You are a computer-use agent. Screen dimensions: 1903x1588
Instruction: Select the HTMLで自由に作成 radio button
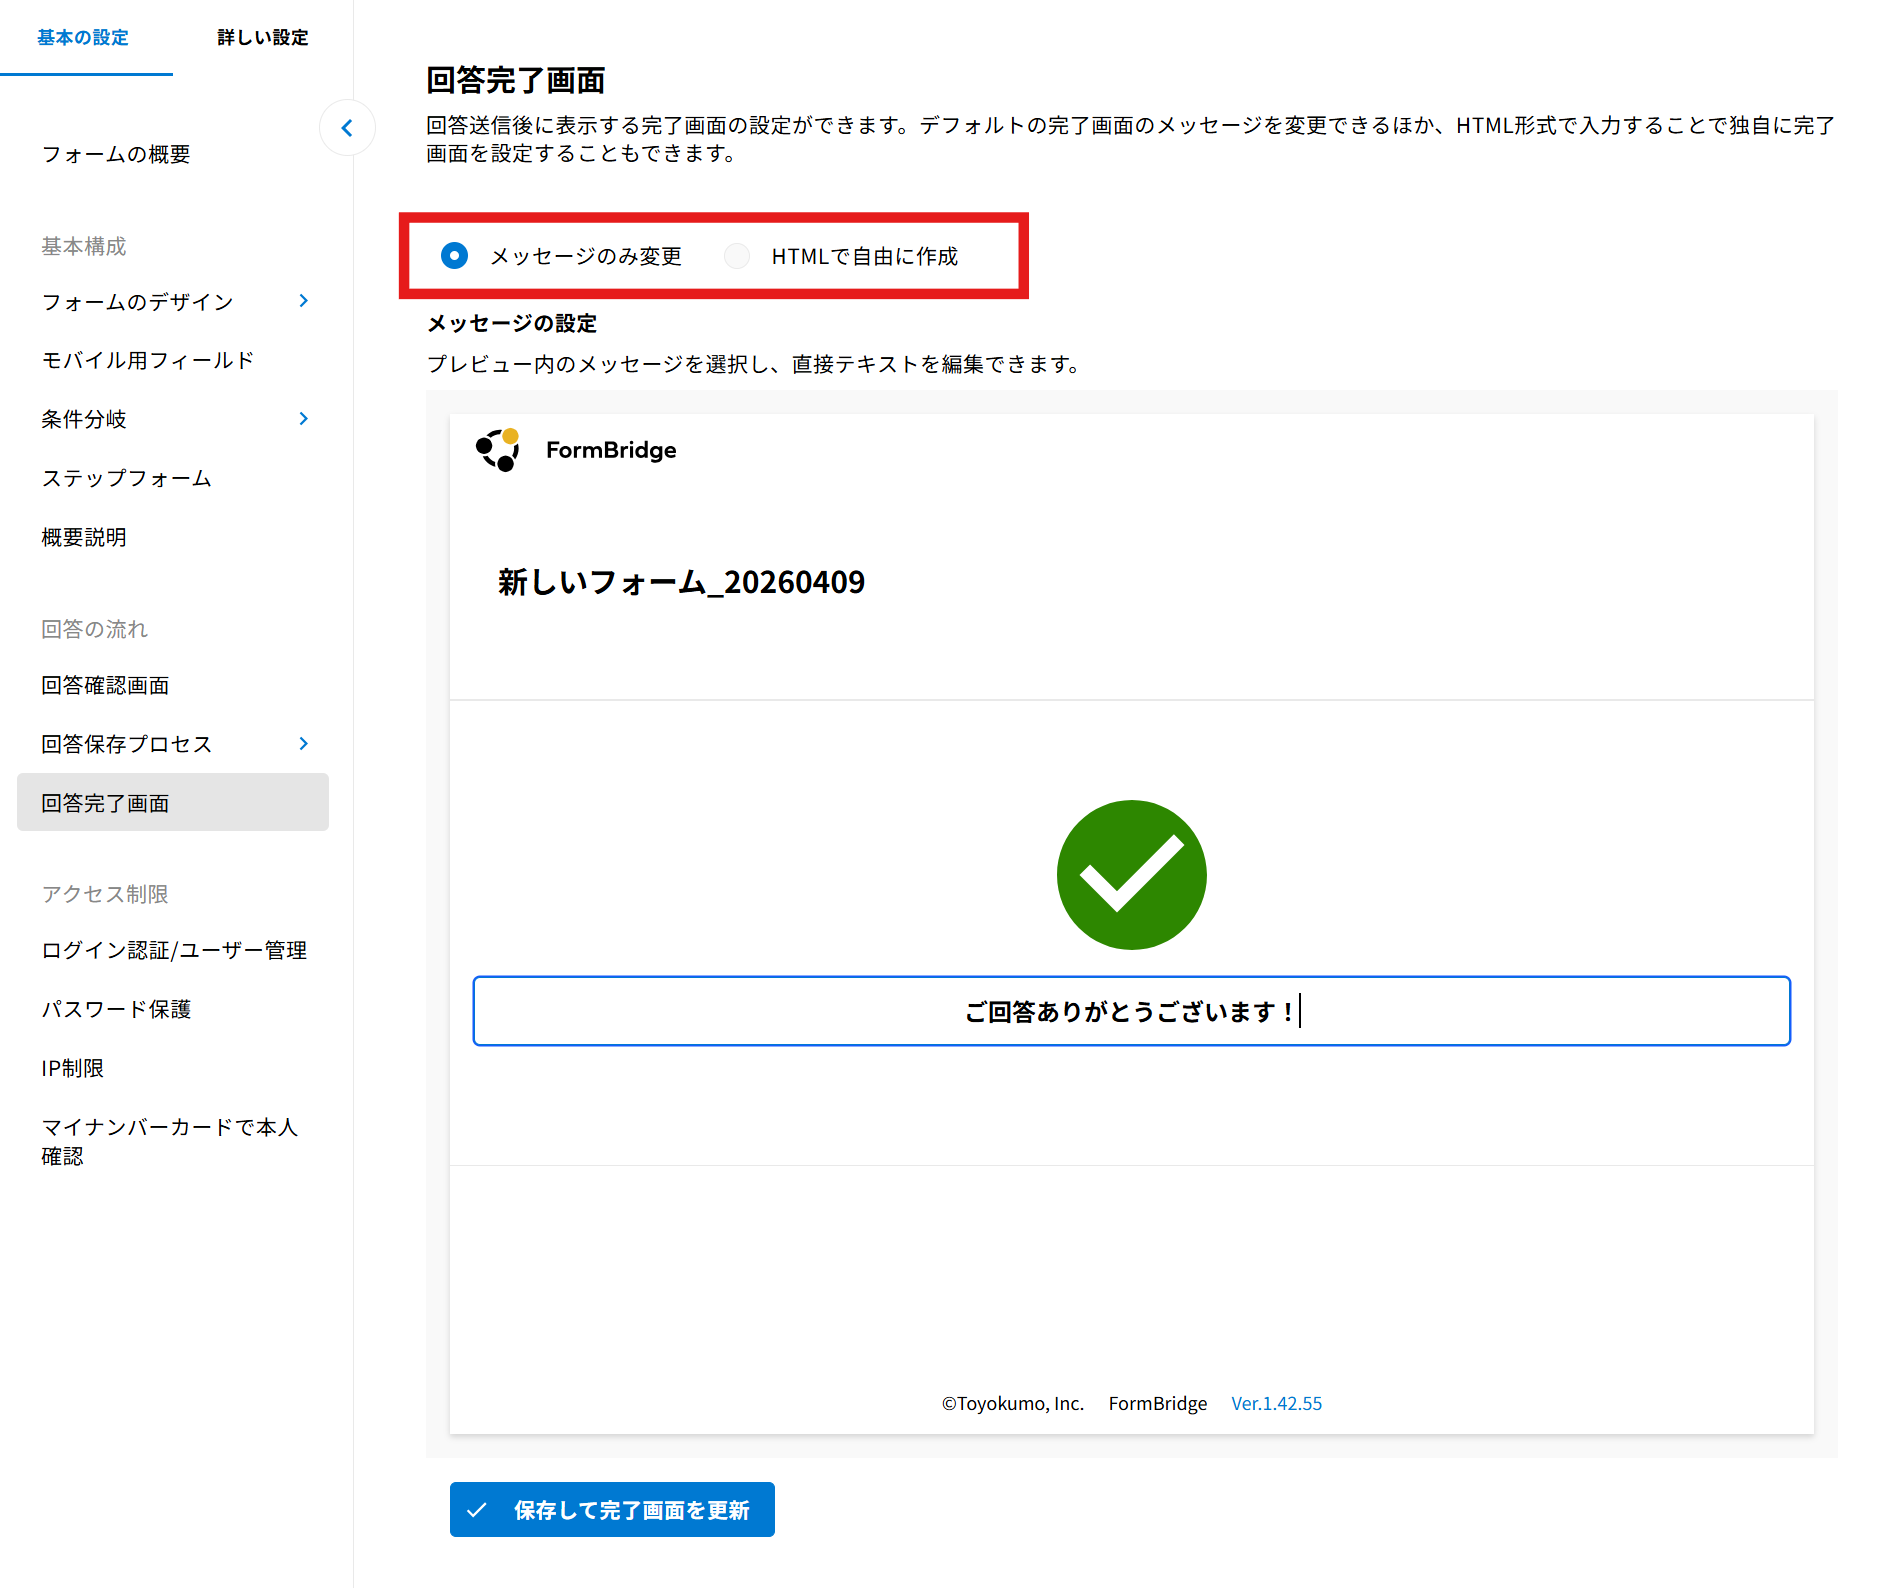click(x=737, y=256)
